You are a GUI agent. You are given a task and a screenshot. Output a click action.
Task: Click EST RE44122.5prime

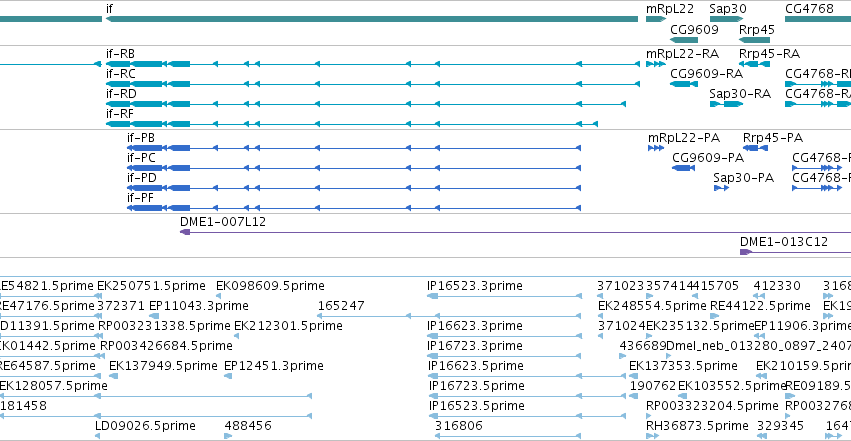coord(760,306)
